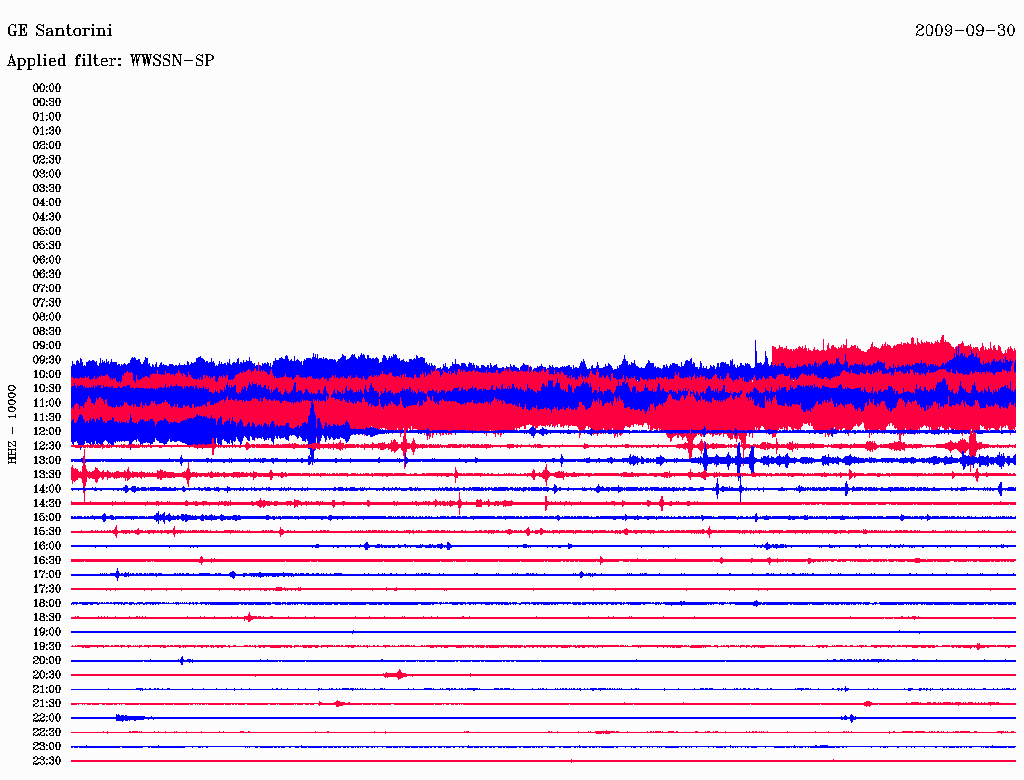Image resolution: width=1024 pixels, height=780 pixels.
Task: Select the 11:00 time label
Action: tap(47, 403)
